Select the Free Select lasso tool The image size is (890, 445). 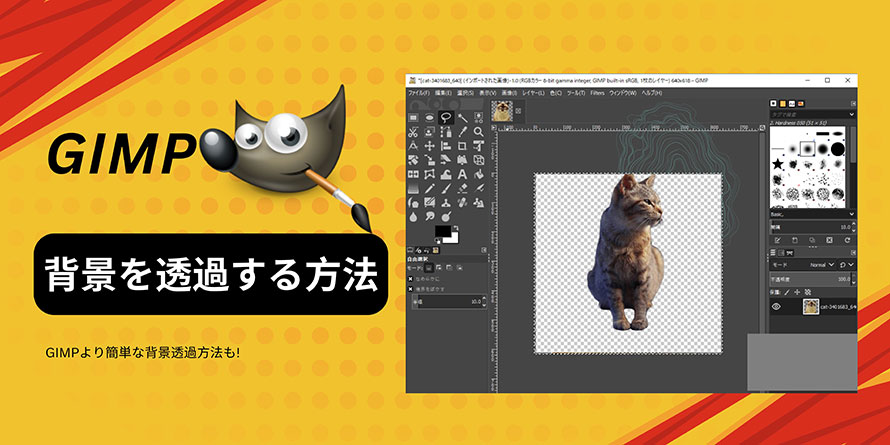(446, 117)
